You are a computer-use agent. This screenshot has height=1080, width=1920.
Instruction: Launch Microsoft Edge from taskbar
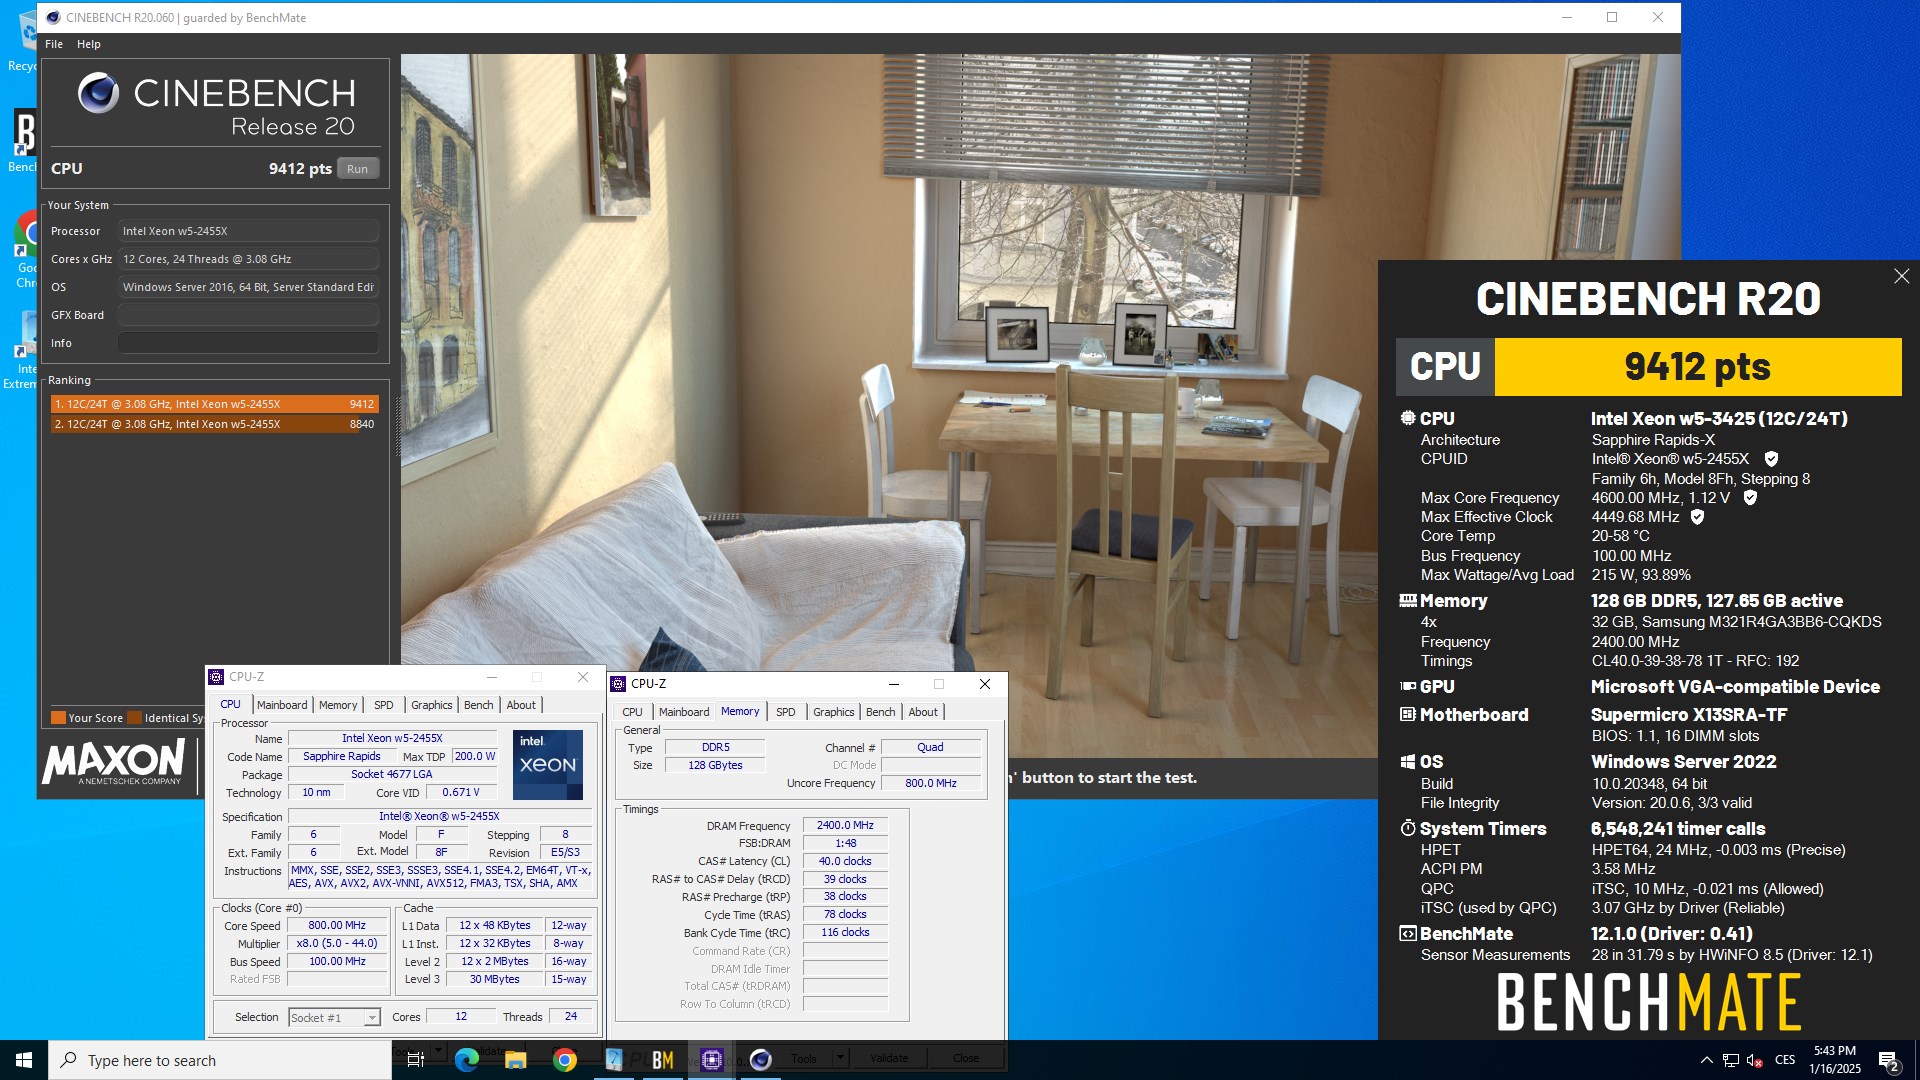coord(466,1060)
